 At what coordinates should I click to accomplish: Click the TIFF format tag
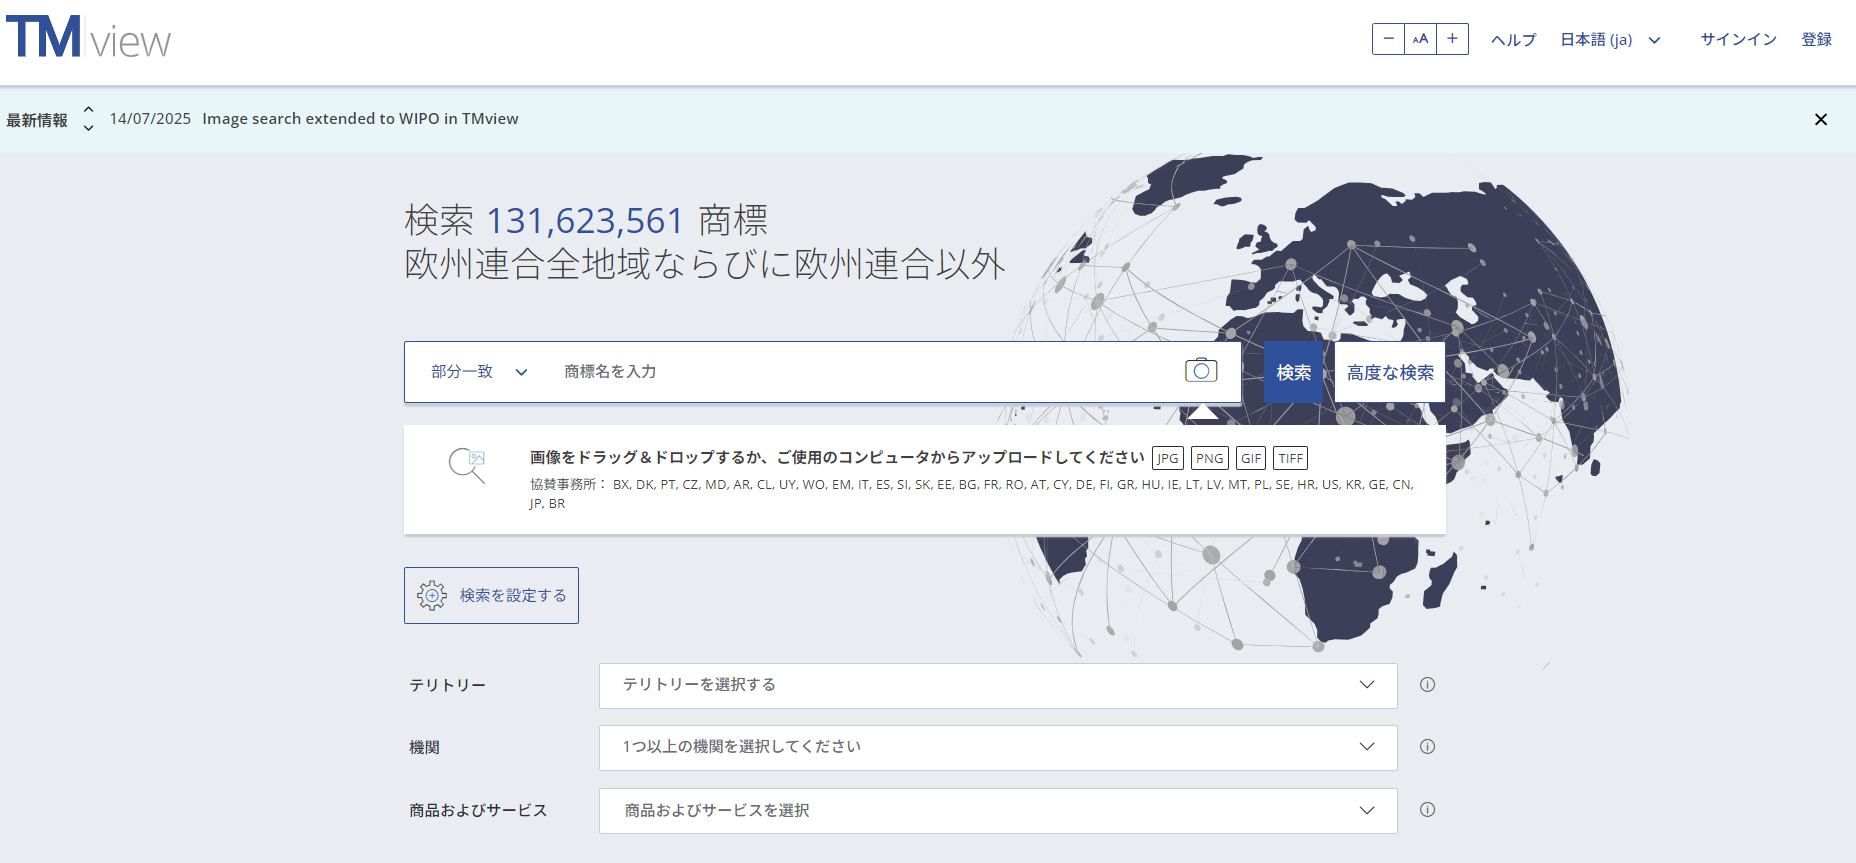[1291, 458]
